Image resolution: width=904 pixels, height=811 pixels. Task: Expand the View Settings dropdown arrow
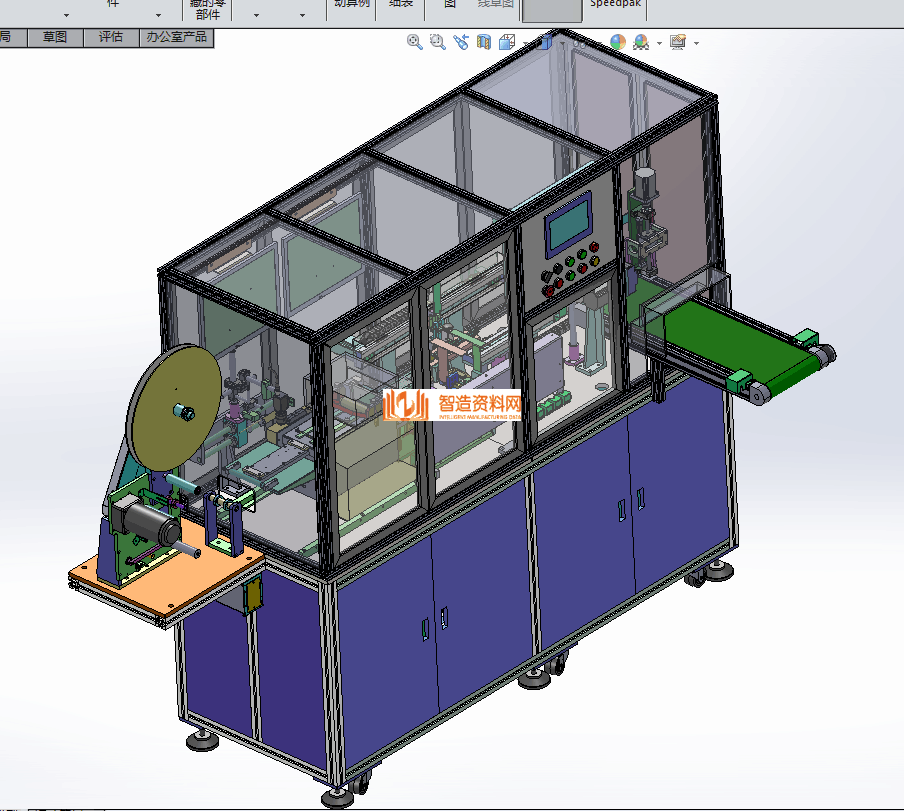click(x=696, y=44)
